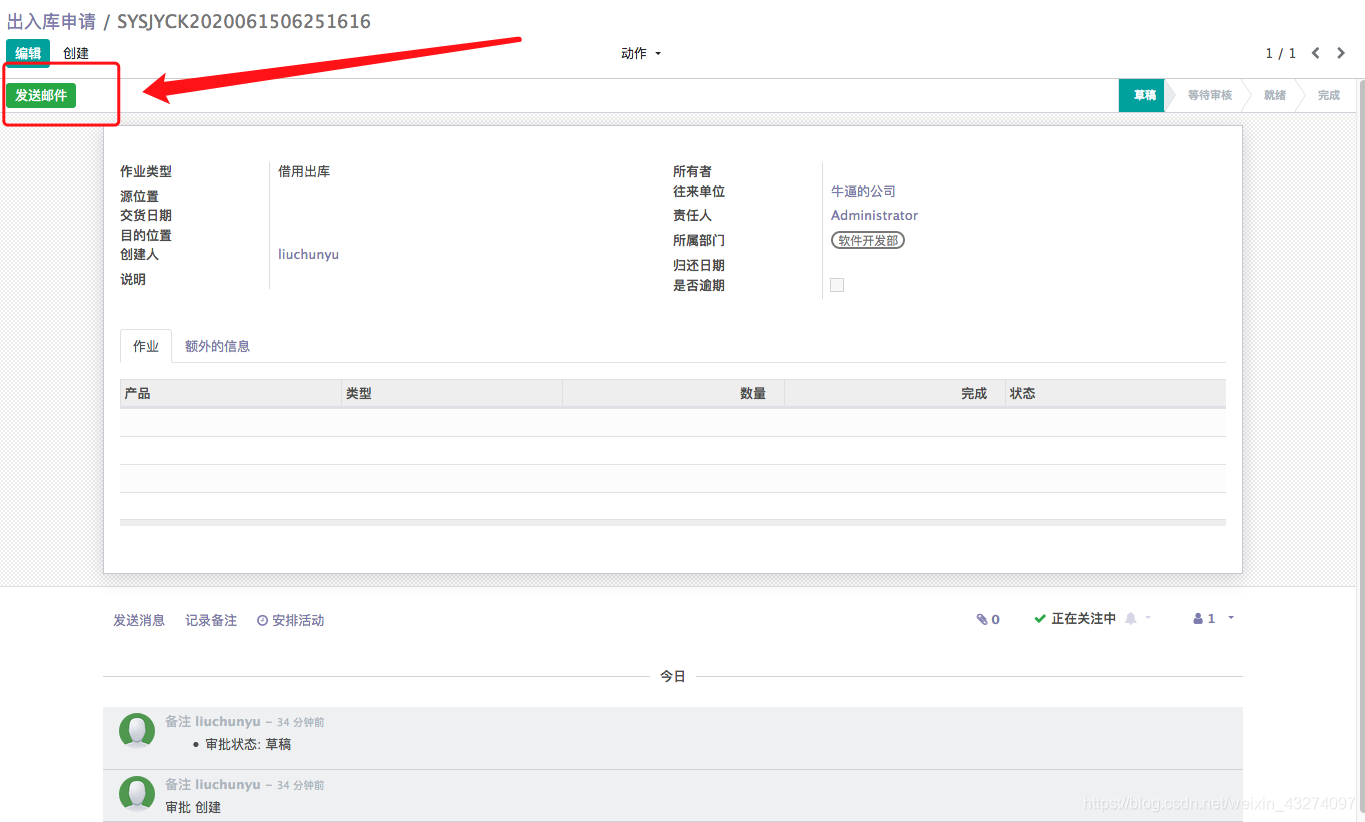Open liuchunyu creator link
This screenshot has height=822, width=1365.
click(308, 254)
